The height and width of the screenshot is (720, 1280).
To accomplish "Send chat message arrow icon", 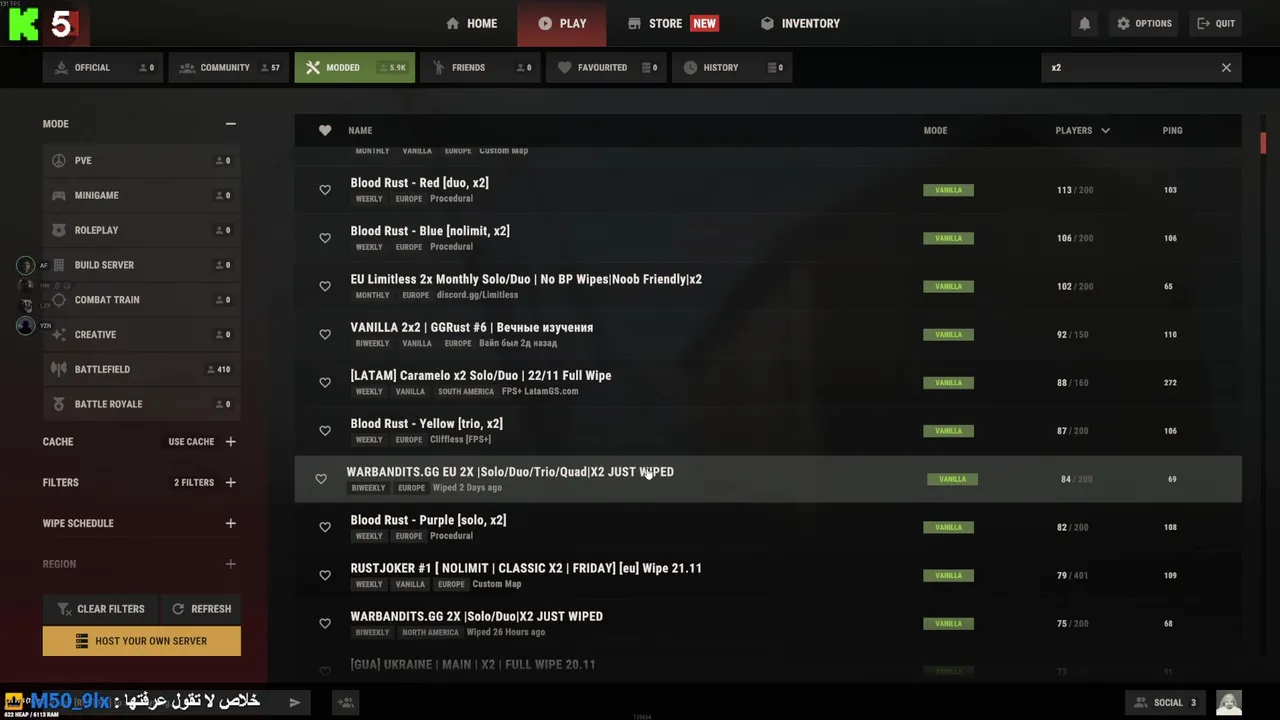I will point(294,702).
